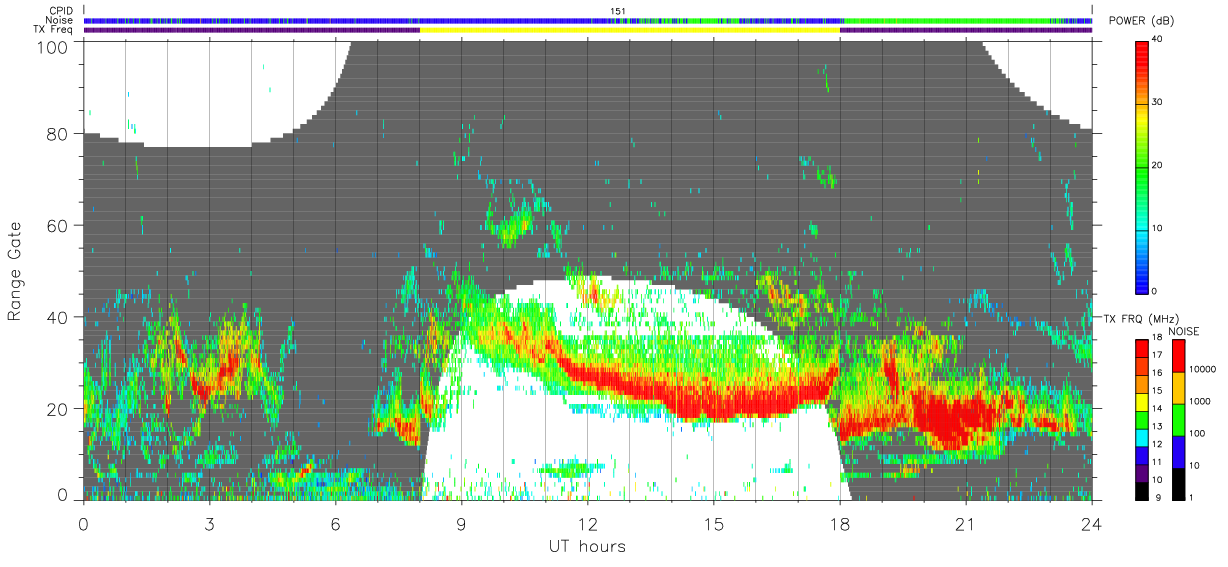
Task: Select the 24 tick on UT hours axis
Action: pos(1091,523)
